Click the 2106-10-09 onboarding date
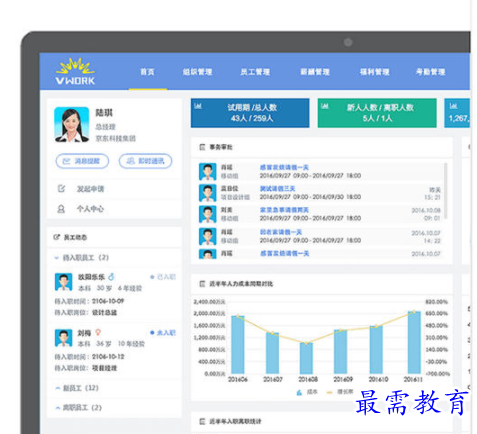Viewport: 477px width, 434px height. pos(108,301)
